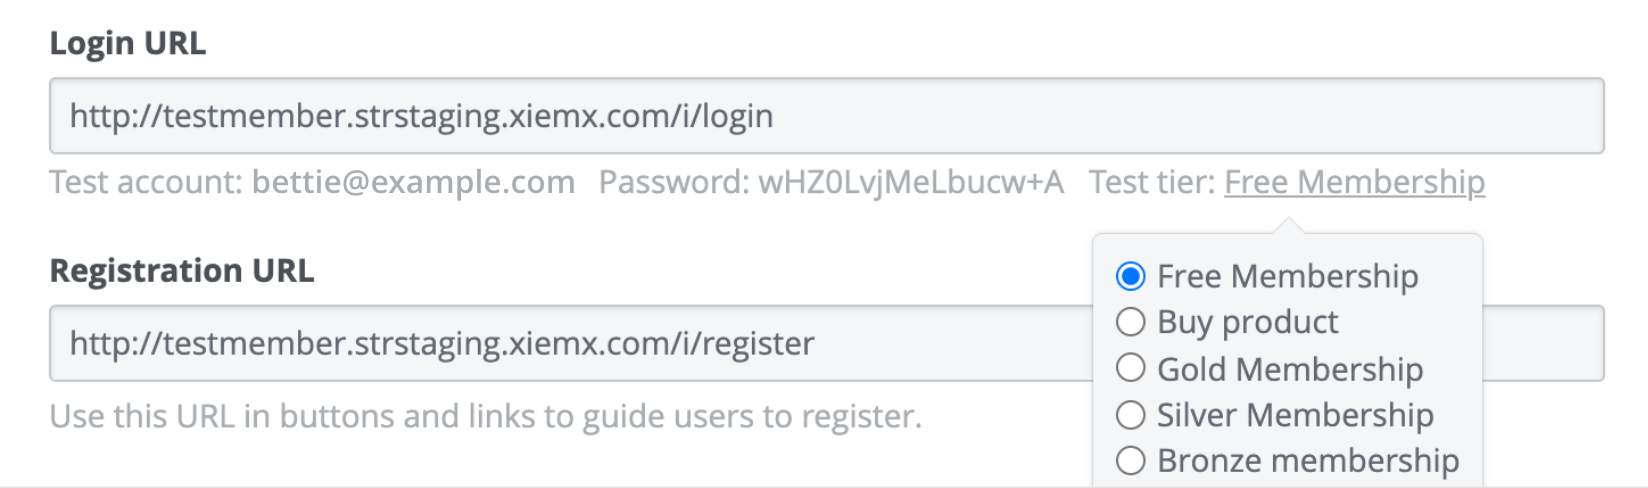This screenshot has height=488, width=1648.
Task: Click the Free Membership label in popover
Action: [1288, 276]
